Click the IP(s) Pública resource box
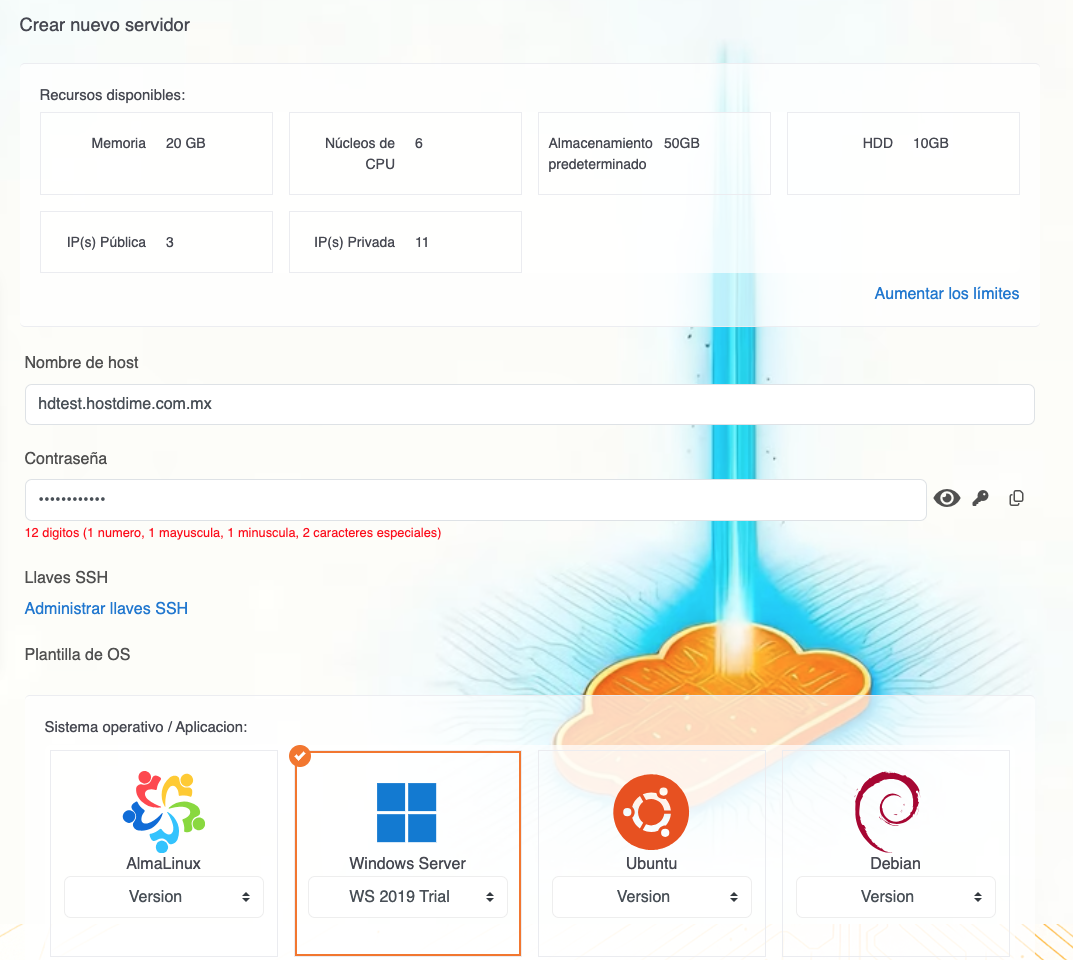The image size is (1073, 960). (x=156, y=242)
